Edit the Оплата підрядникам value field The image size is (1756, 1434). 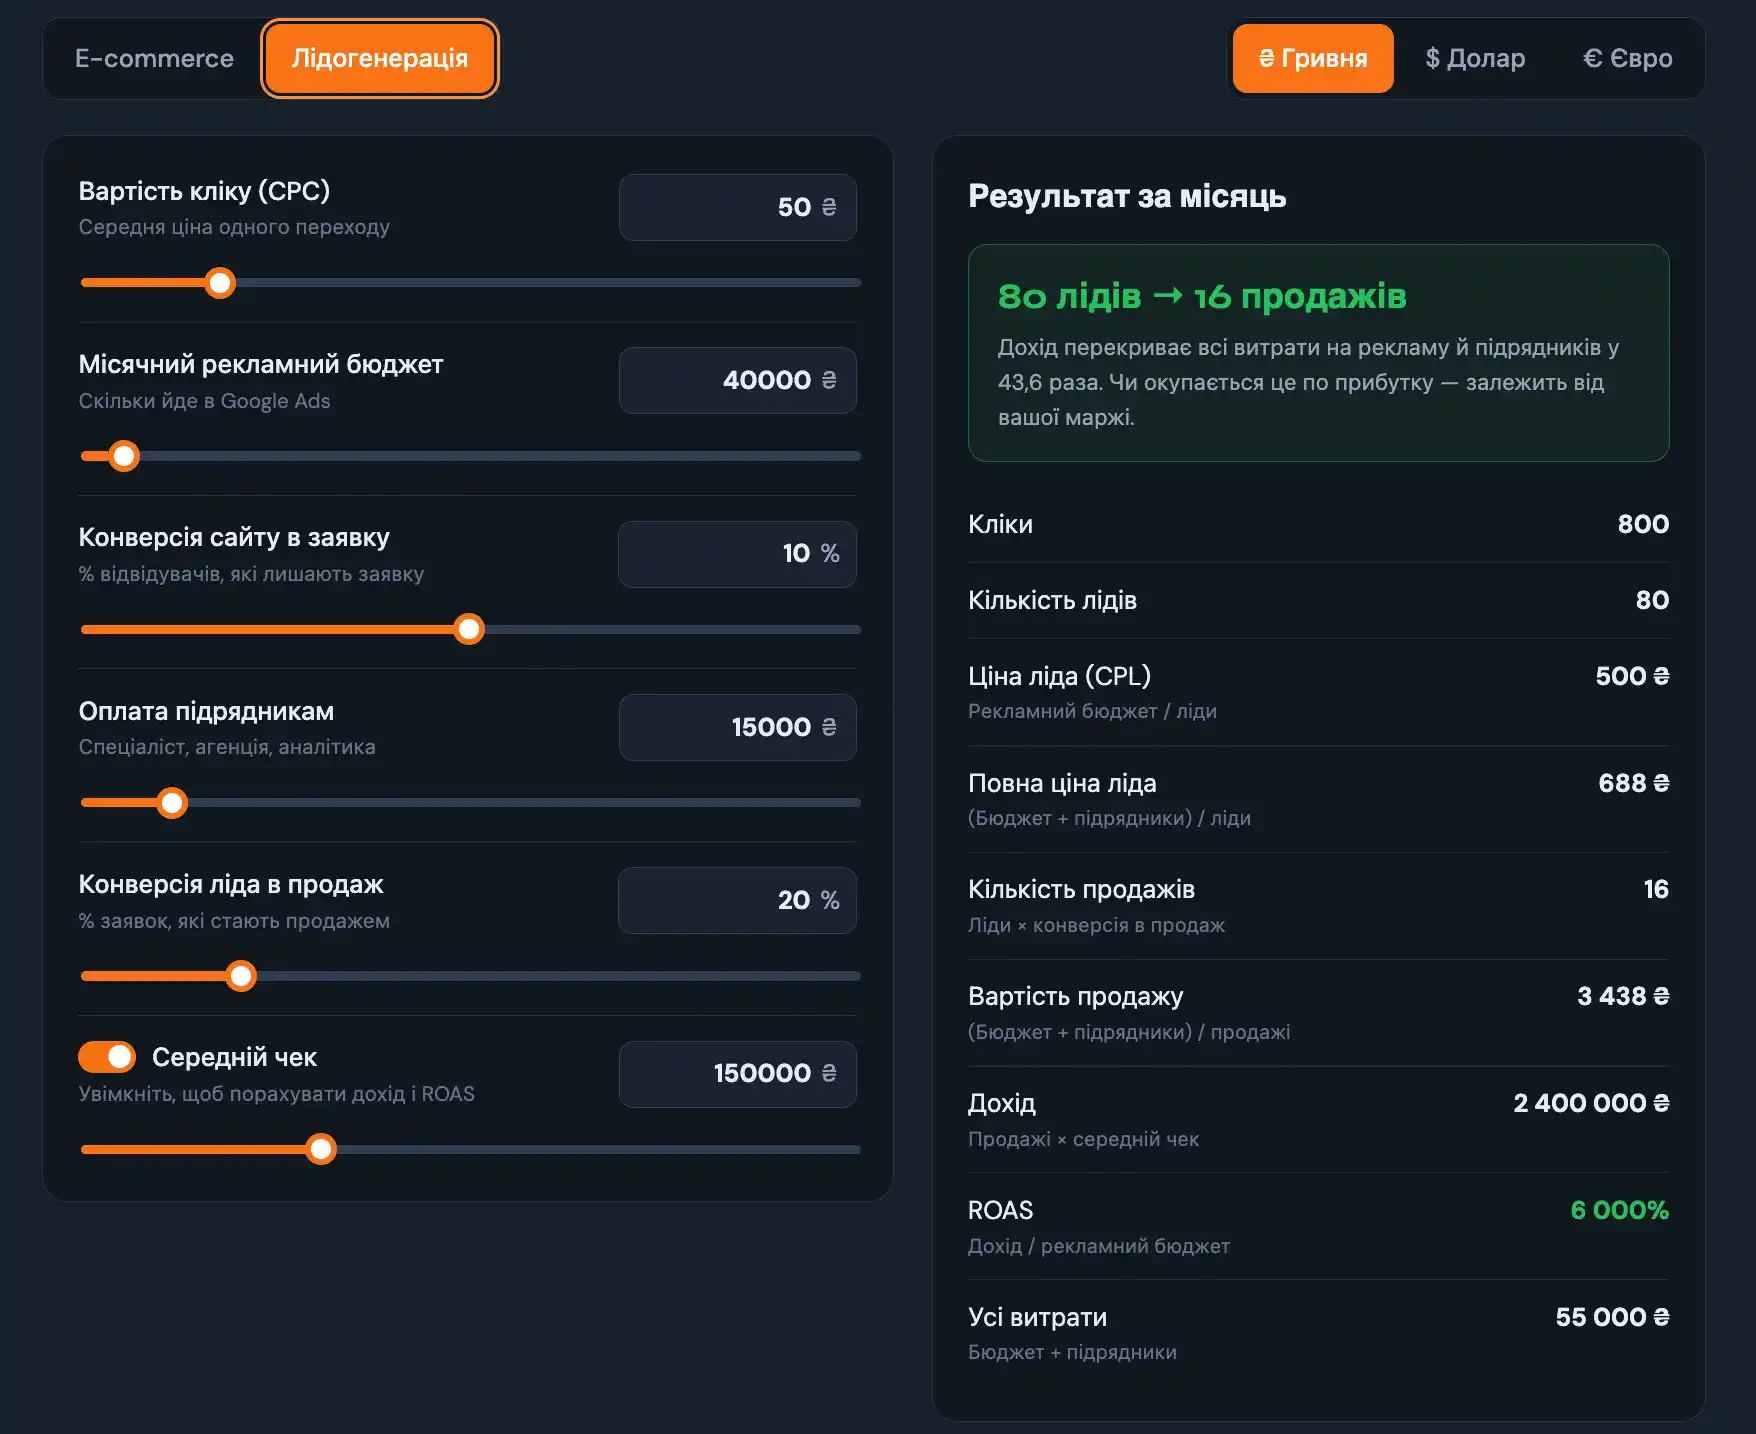738,727
